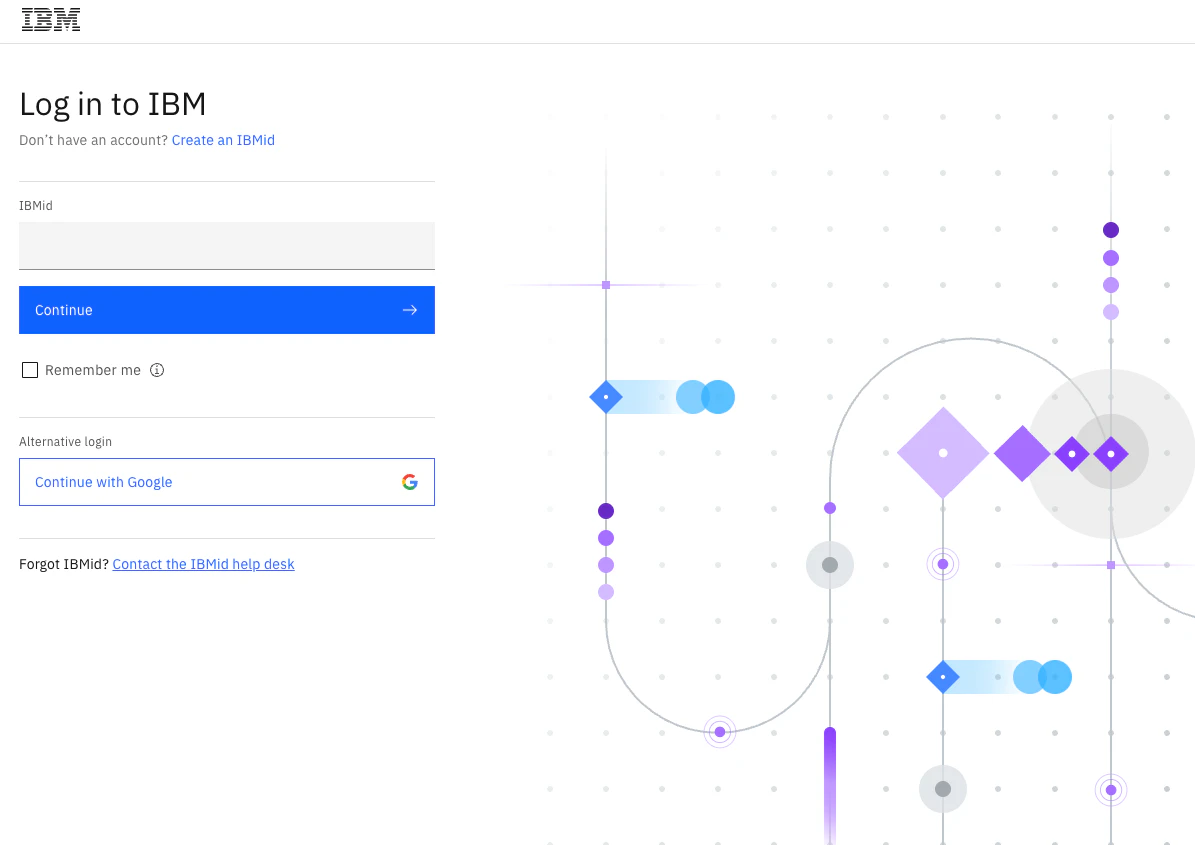Click the arrow icon on the Continue button

(x=410, y=310)
